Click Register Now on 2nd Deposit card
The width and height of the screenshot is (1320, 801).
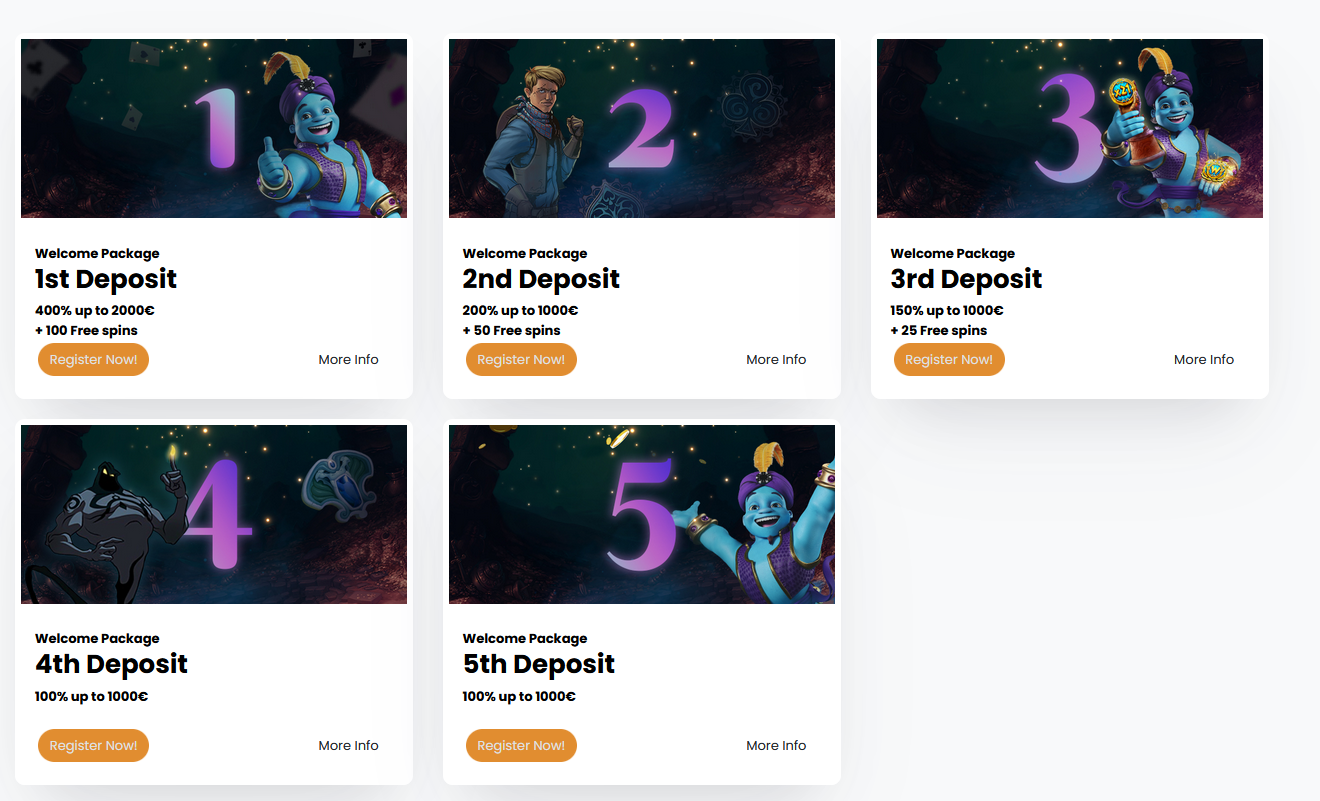(x=521, y=360)
